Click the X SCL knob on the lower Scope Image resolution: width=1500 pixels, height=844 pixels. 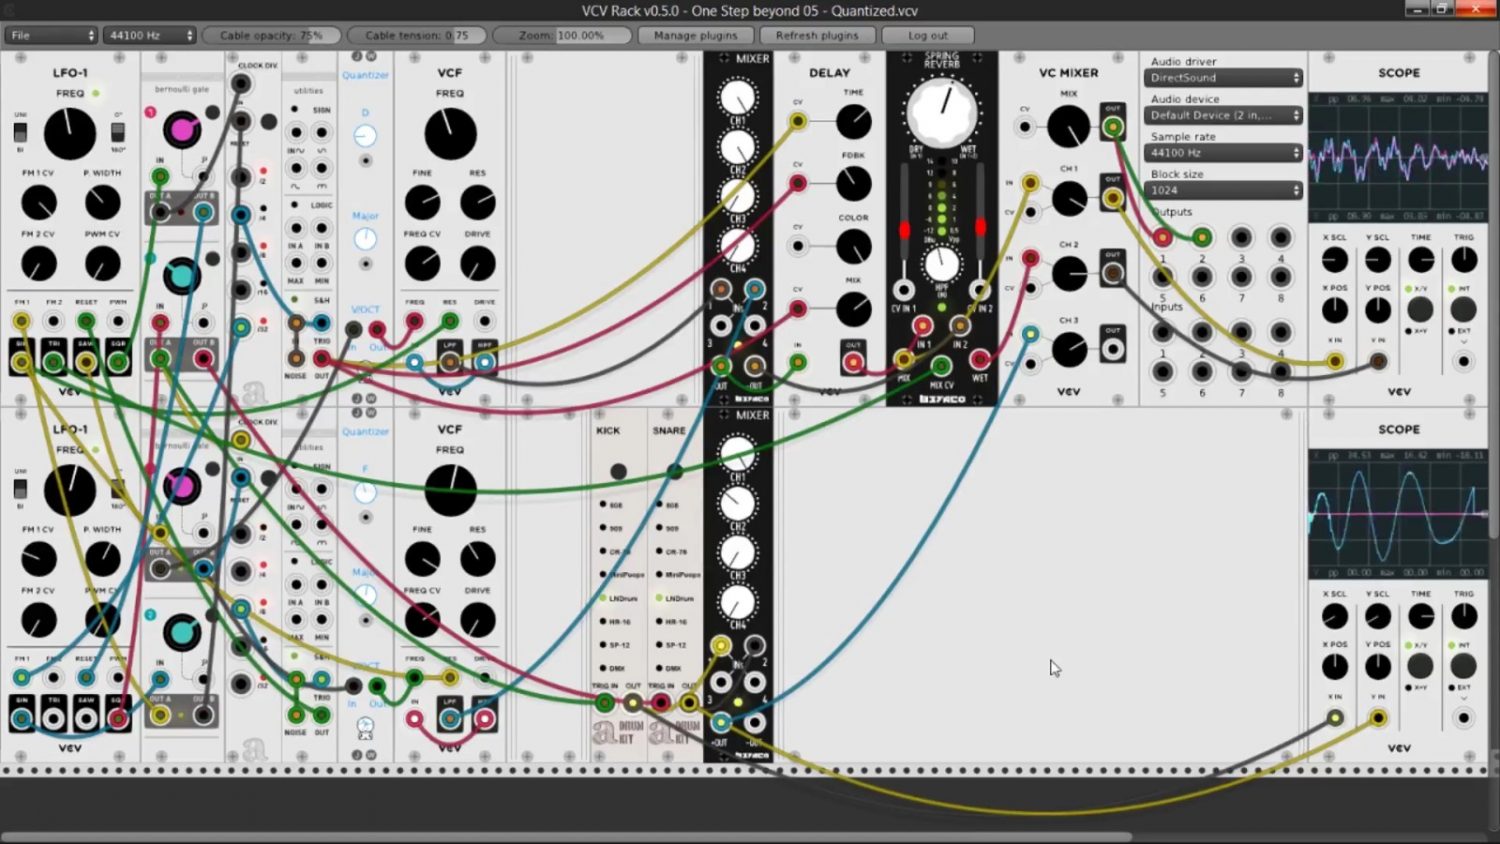click(1334, 616)
